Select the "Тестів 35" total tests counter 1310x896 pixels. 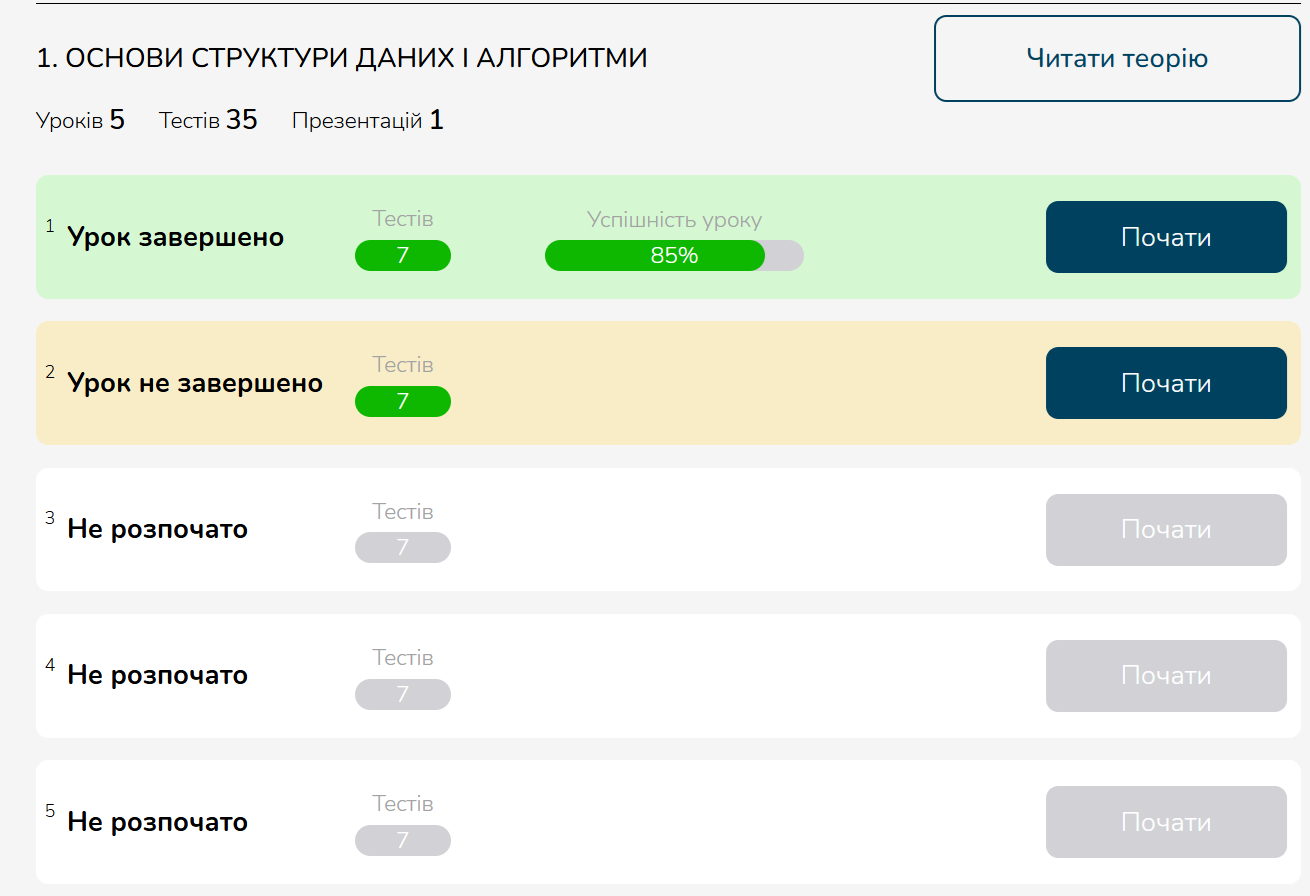208,121
